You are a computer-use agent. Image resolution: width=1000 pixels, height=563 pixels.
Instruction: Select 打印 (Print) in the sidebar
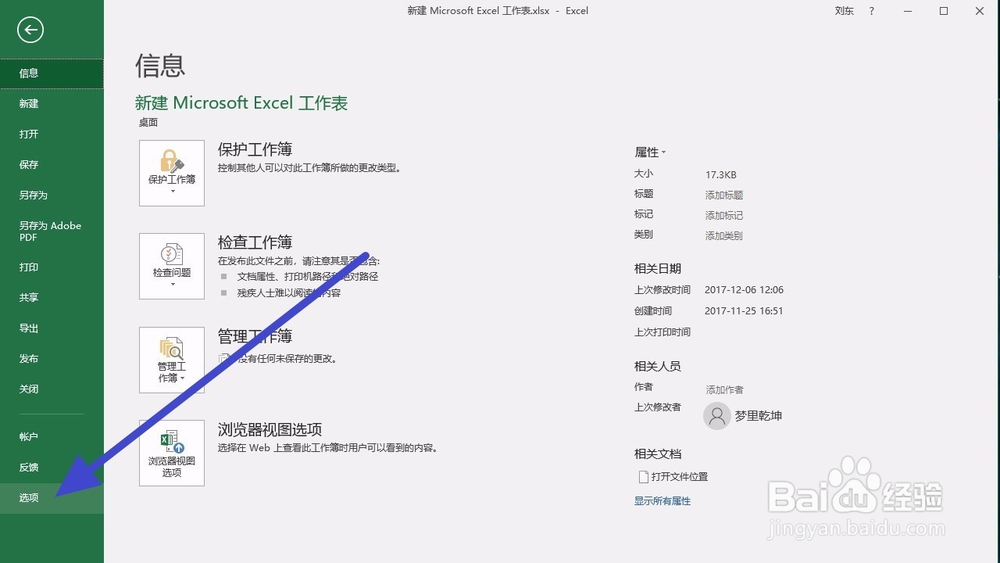coord(52,267)
